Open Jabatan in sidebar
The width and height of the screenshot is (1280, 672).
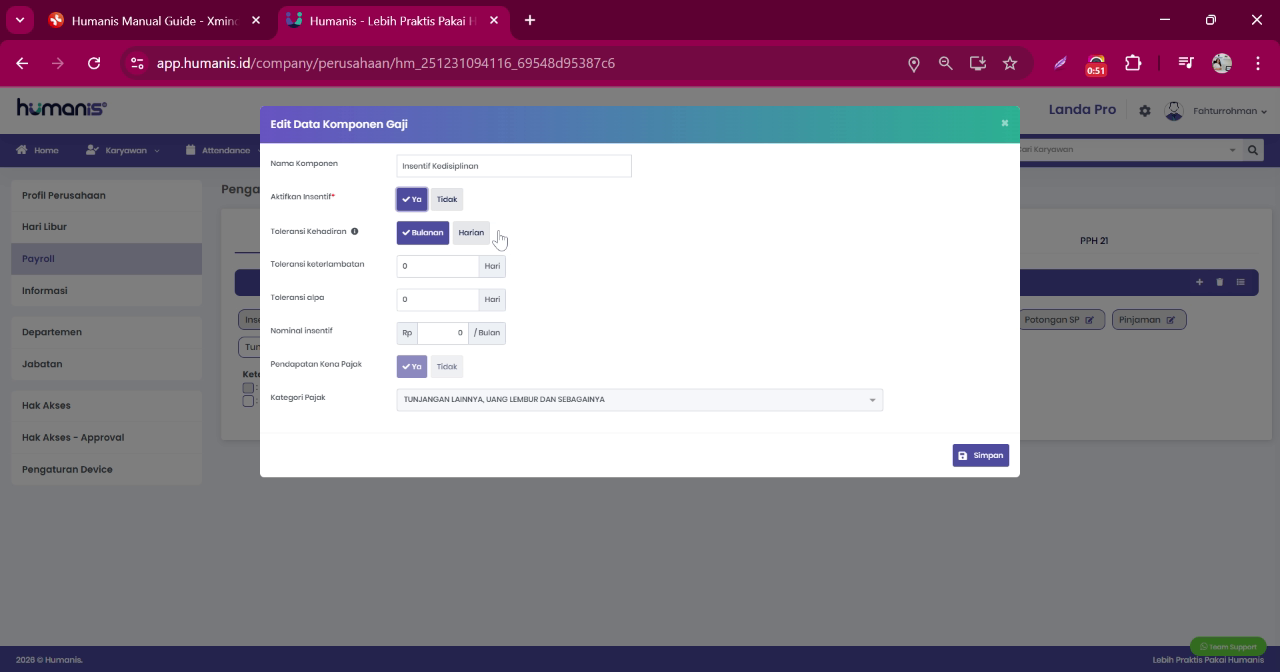tap(106, 364)
